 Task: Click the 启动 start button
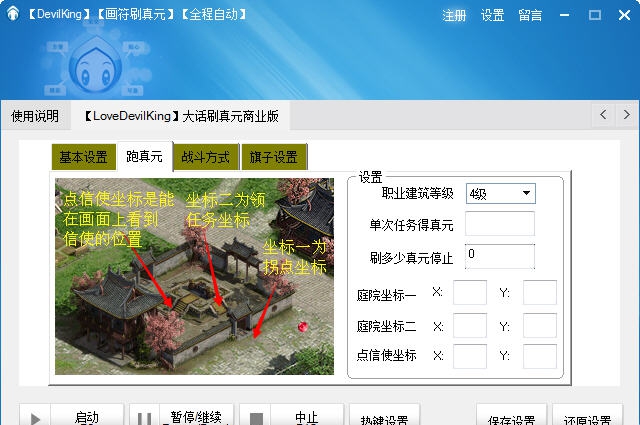pyautogui.click(x=87, y=416)
